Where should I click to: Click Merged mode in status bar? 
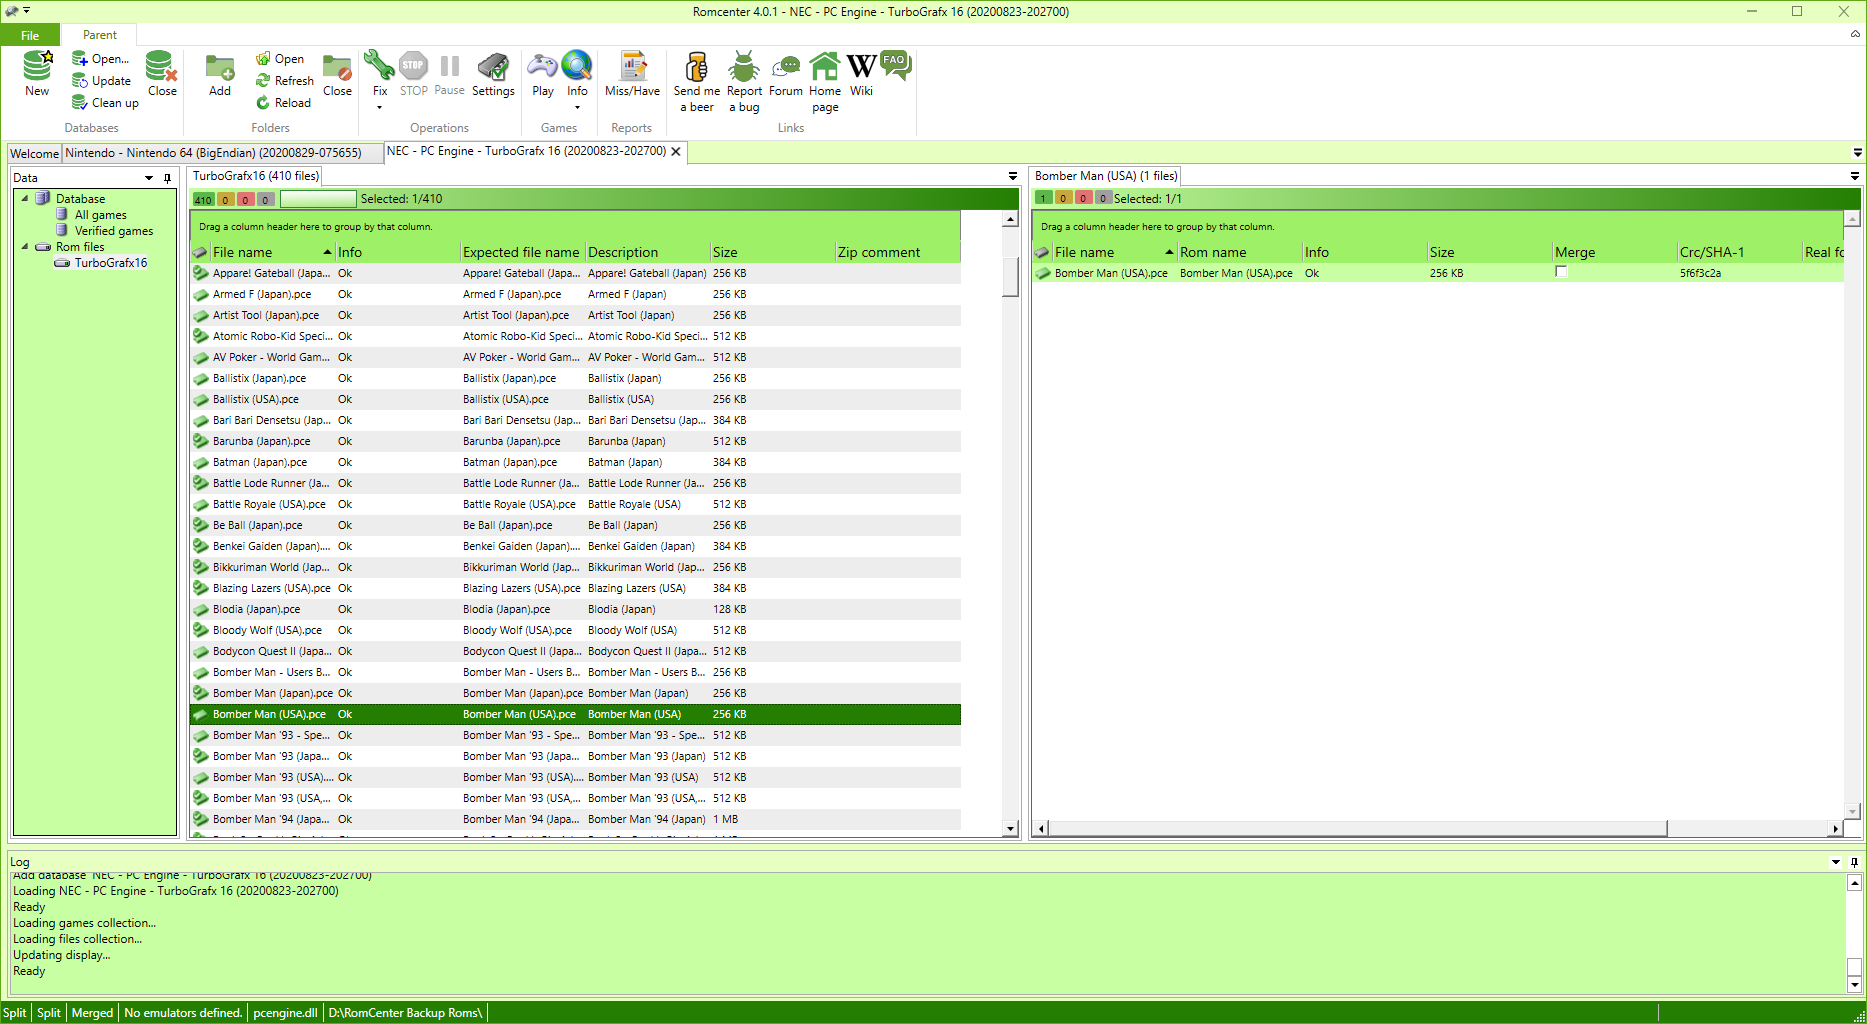pyautogui.click(x=92, y=1013)
